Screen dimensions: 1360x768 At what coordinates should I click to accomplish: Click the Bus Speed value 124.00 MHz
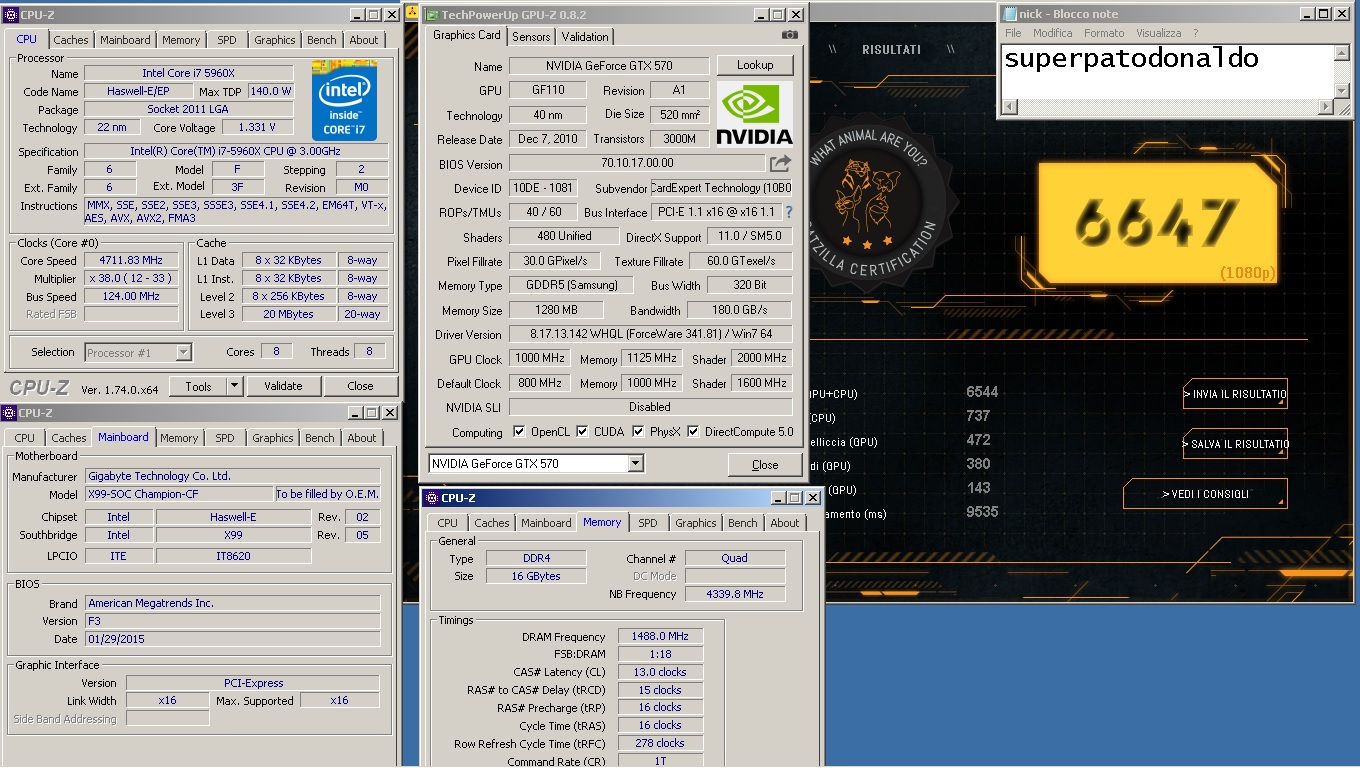point(132,297)
